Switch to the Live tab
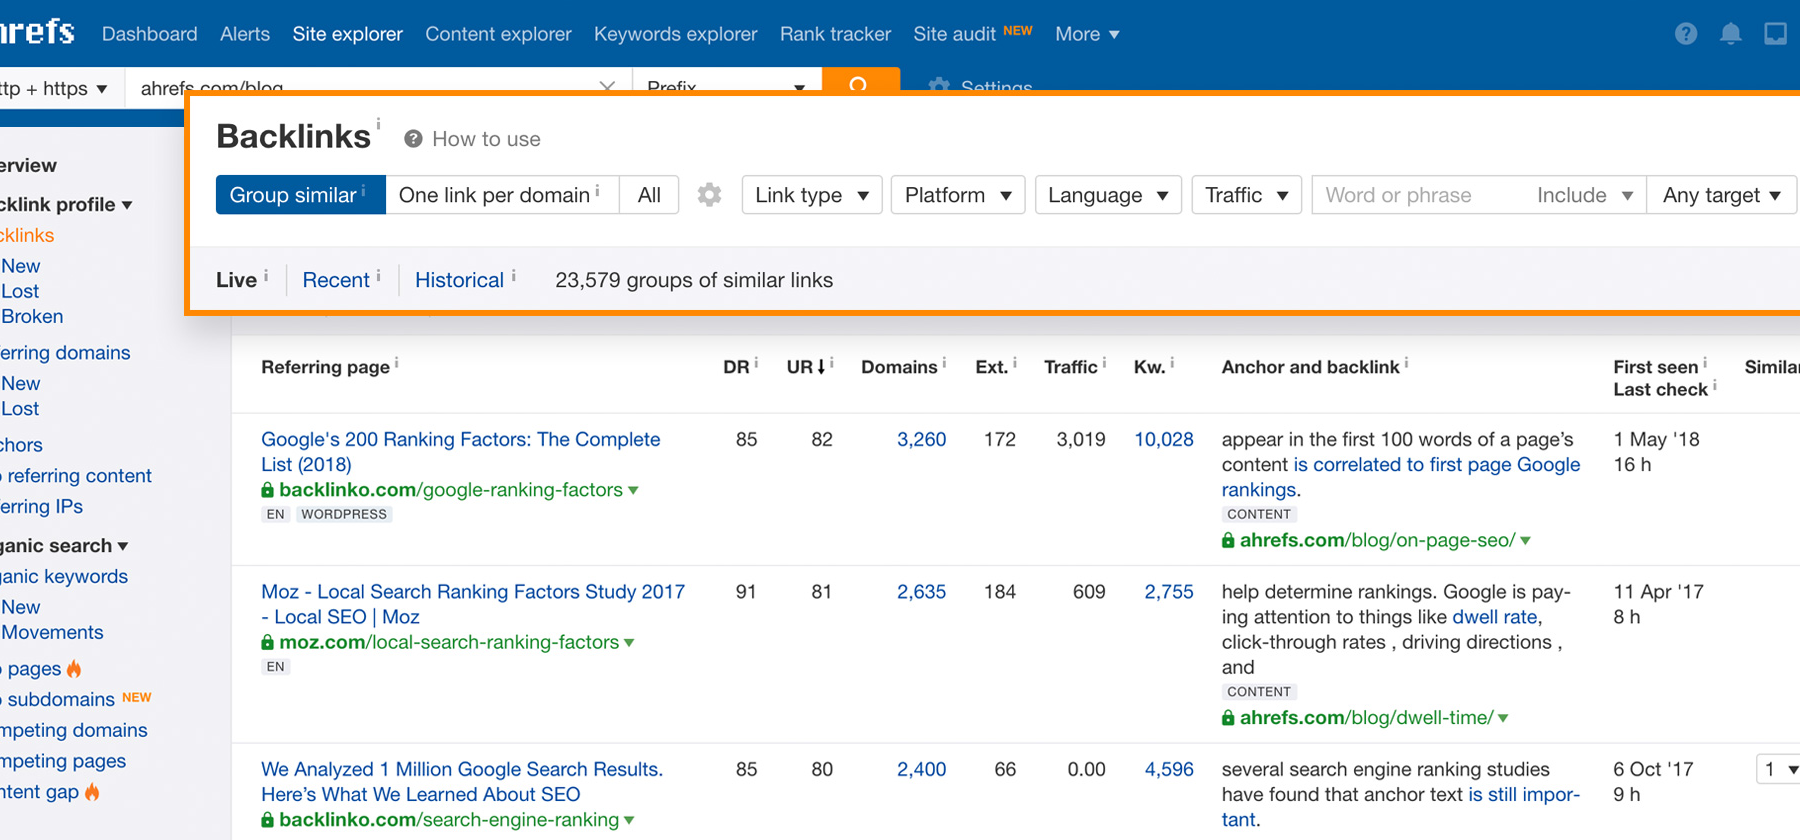 [236, 280]
